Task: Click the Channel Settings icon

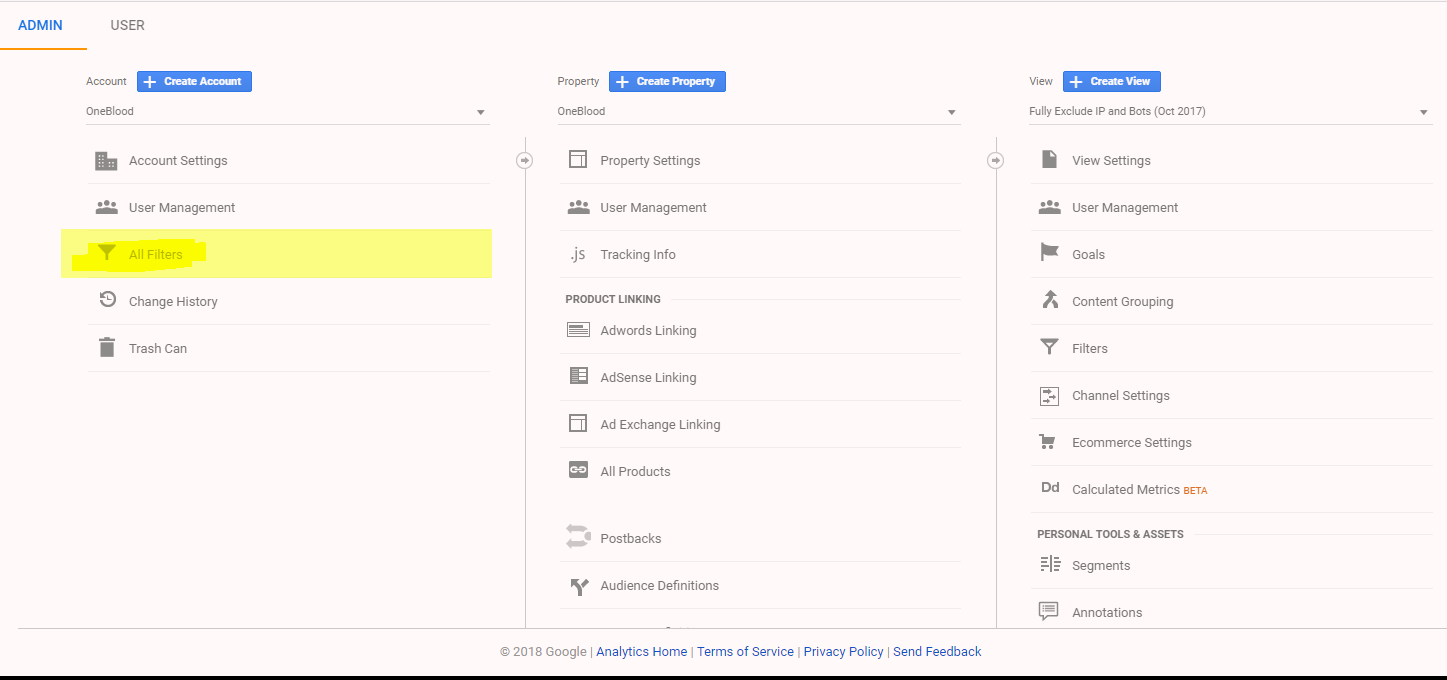Action: 1049,396
